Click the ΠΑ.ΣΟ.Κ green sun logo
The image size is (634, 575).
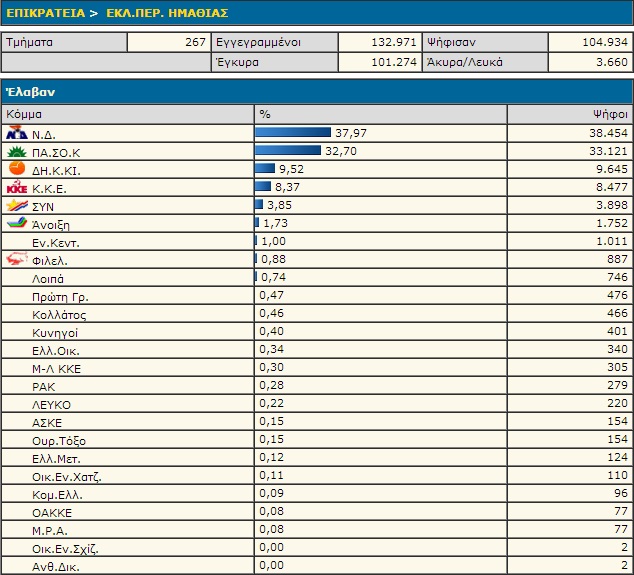(x=17, y=152)
